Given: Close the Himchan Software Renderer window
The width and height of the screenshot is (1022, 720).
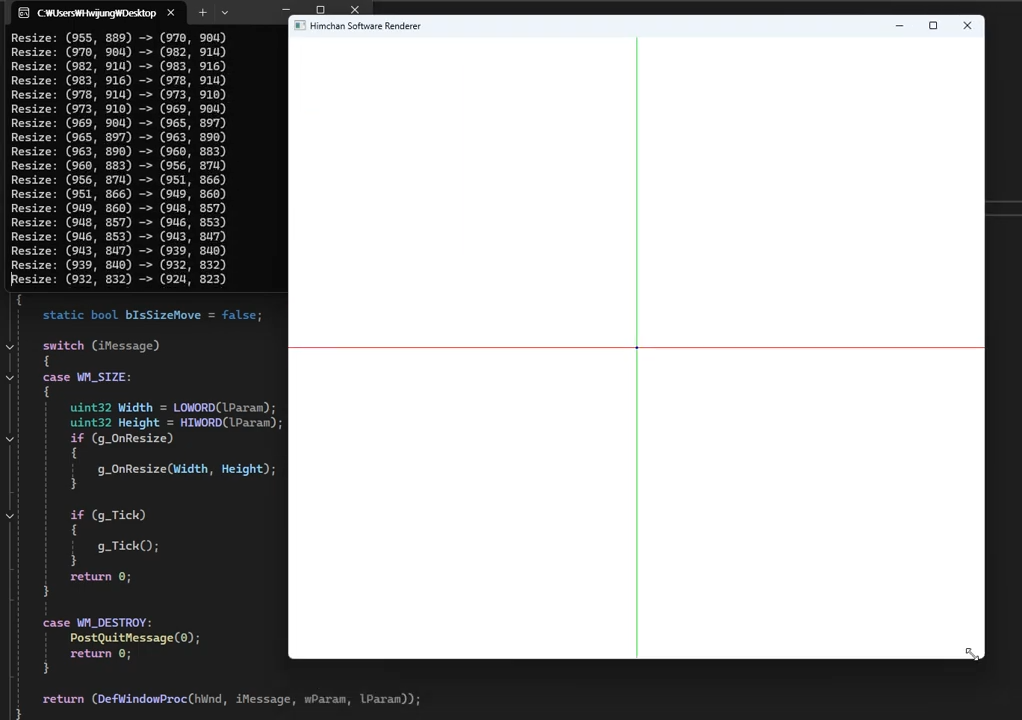Looking at the screenshot, I should pos(967,26).
